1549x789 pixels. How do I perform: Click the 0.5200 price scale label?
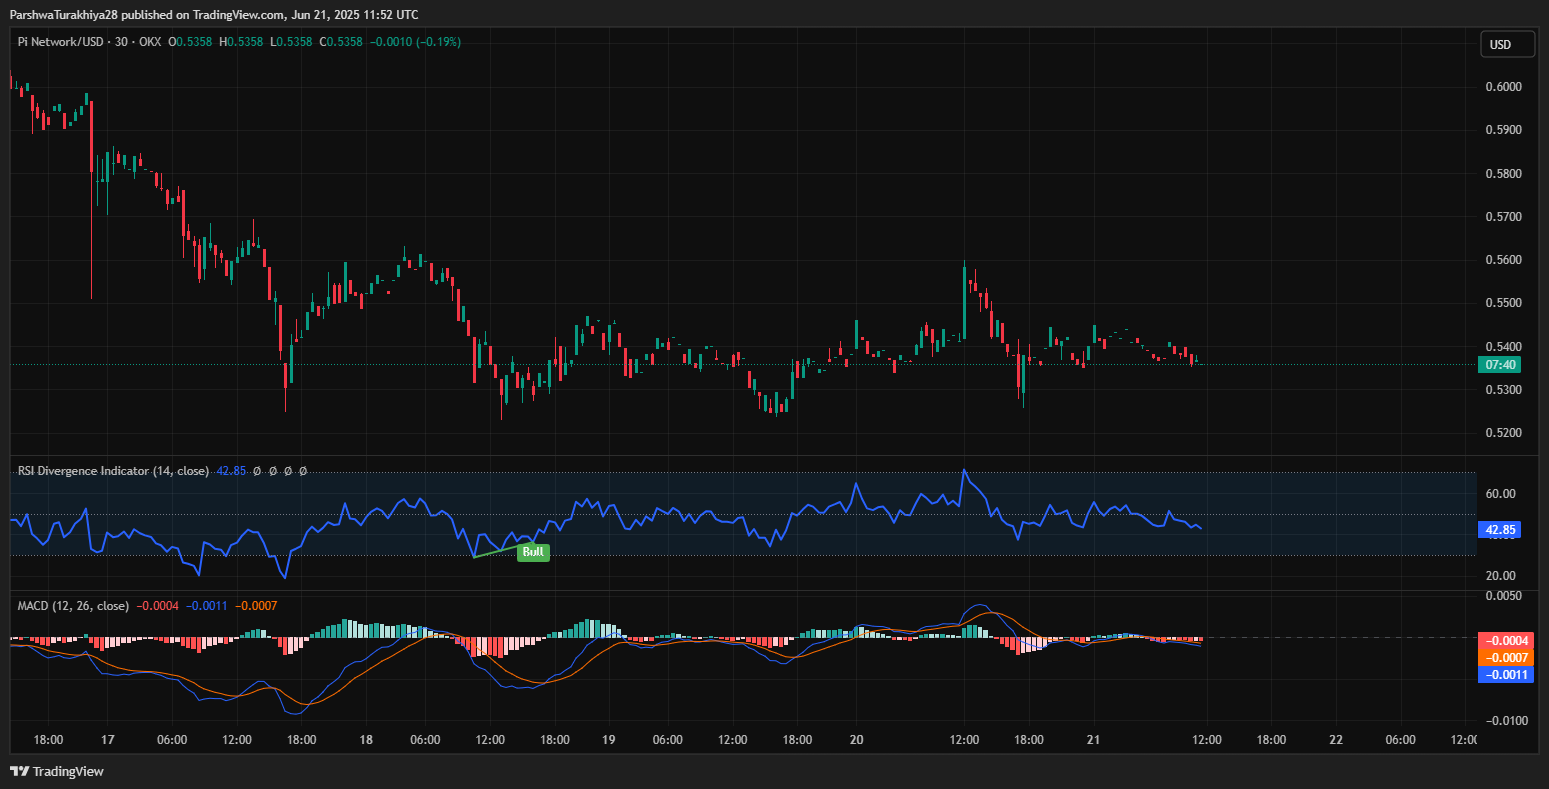click(1503, 433)
